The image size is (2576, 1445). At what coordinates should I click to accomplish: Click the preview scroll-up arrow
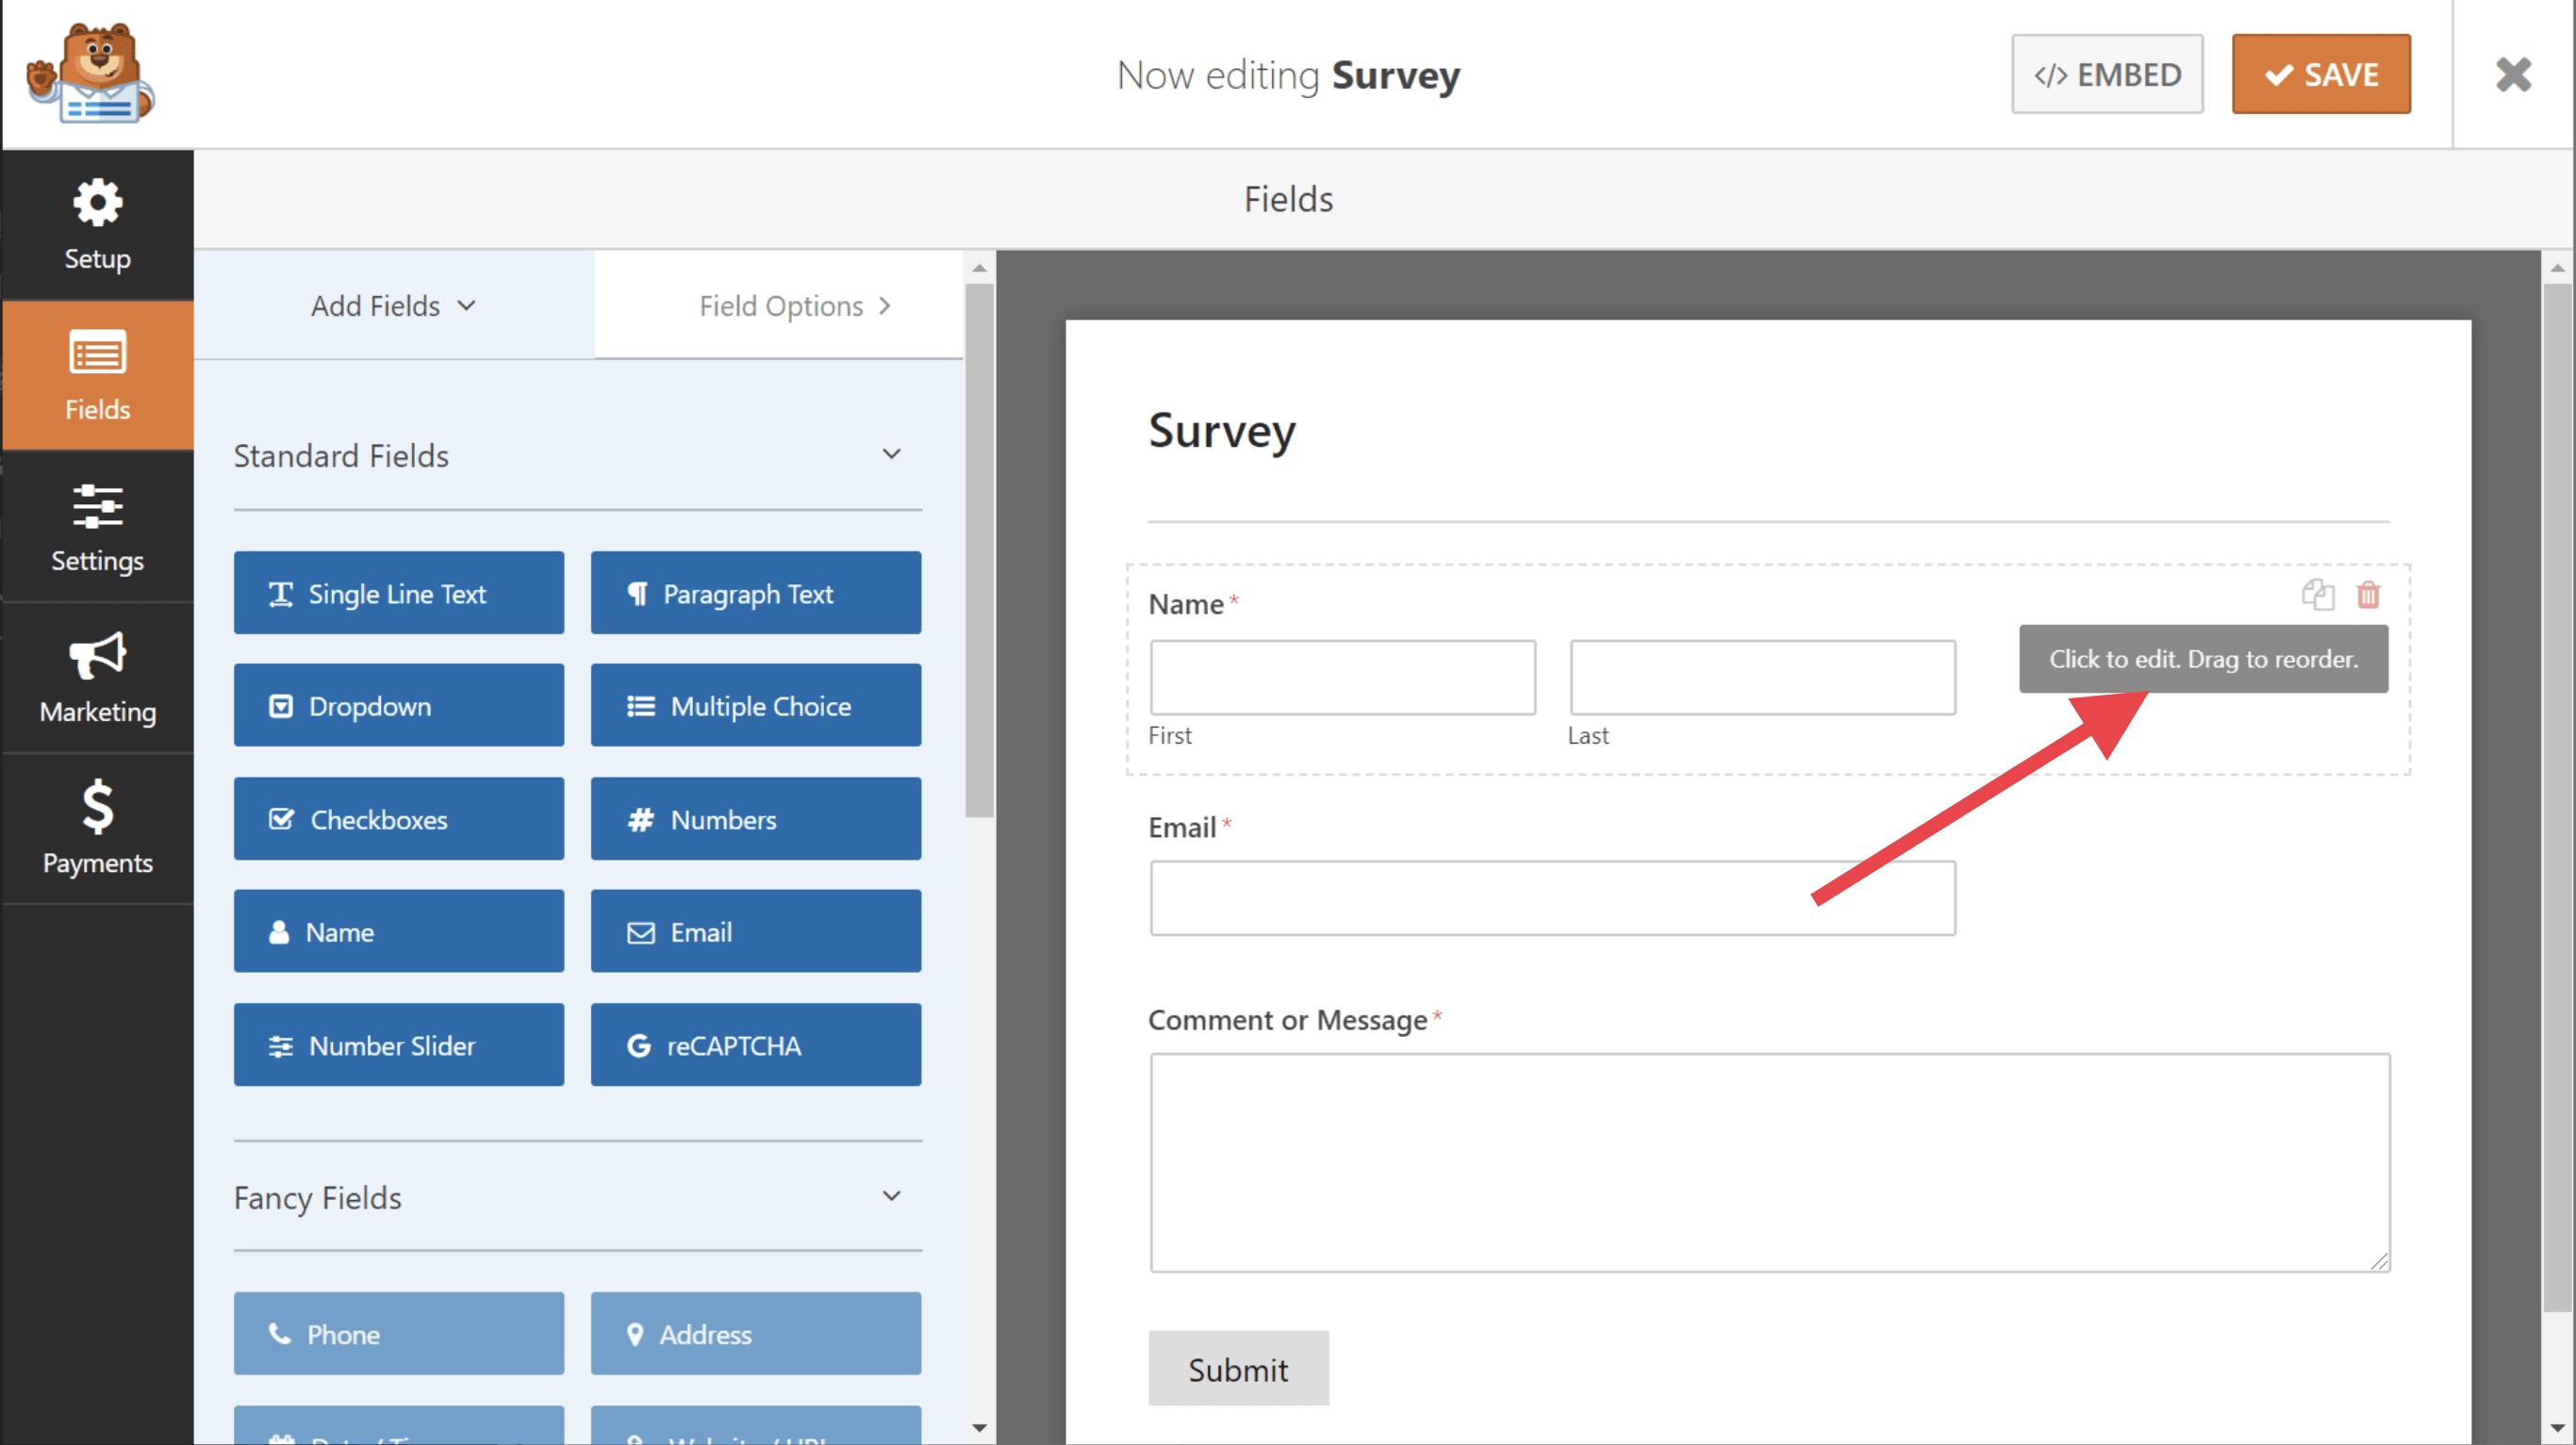click(2557, 267)
